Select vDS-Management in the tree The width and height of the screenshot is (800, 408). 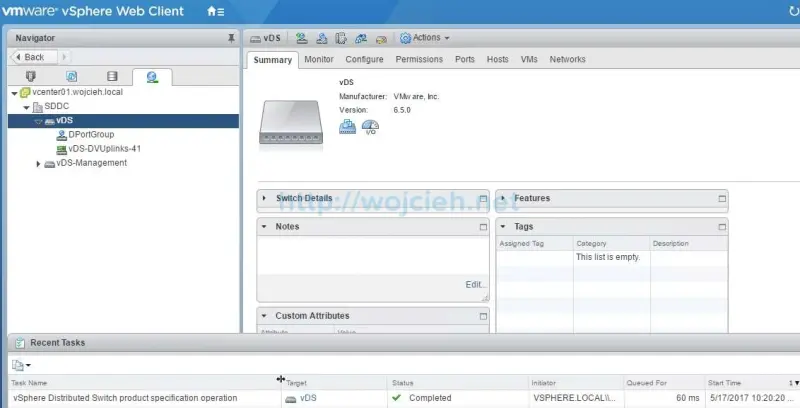[x=91, y=163]
